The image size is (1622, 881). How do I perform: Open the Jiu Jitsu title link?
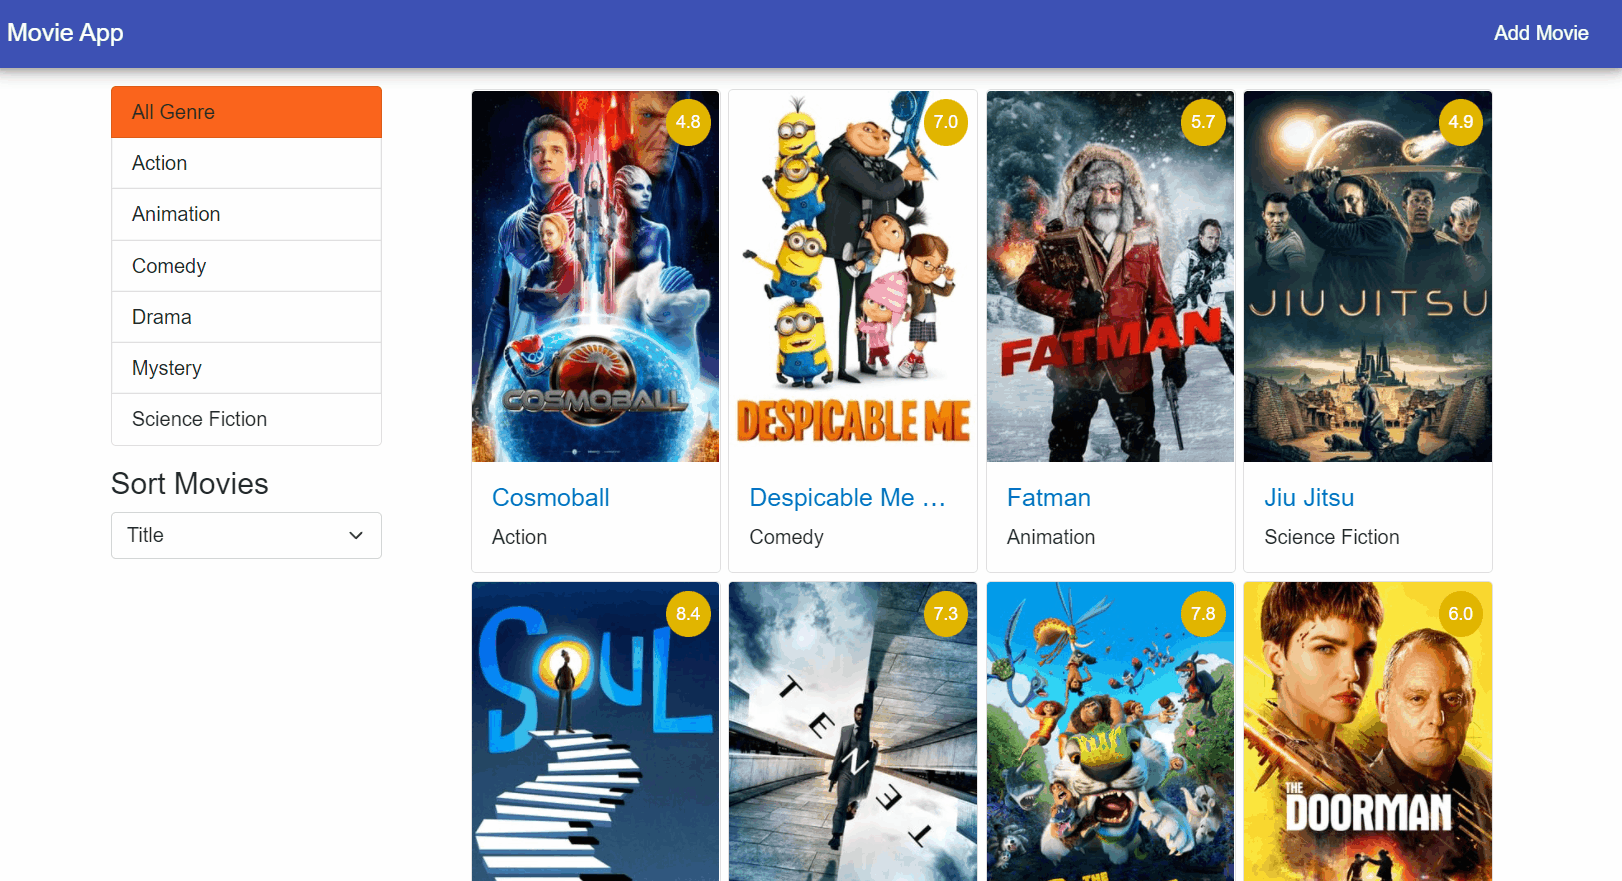(x=1309, y=498)
